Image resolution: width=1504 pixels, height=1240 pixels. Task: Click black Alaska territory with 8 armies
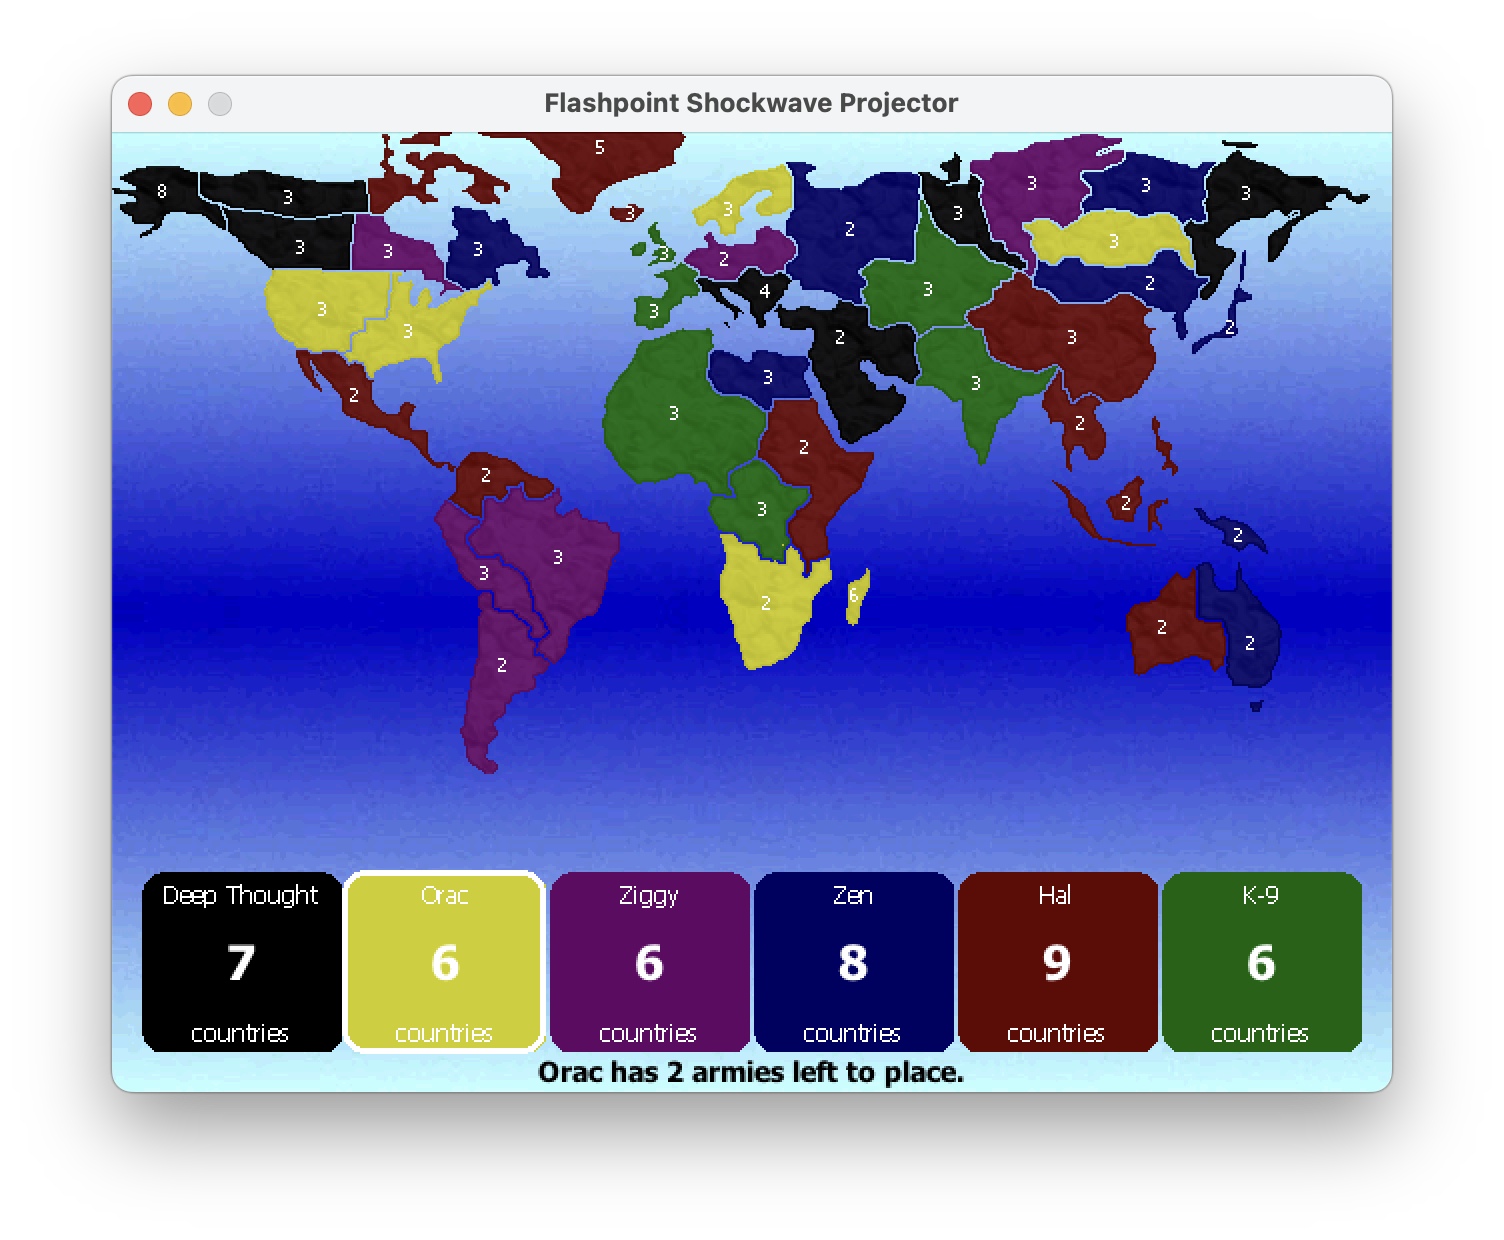pos(161,191)
